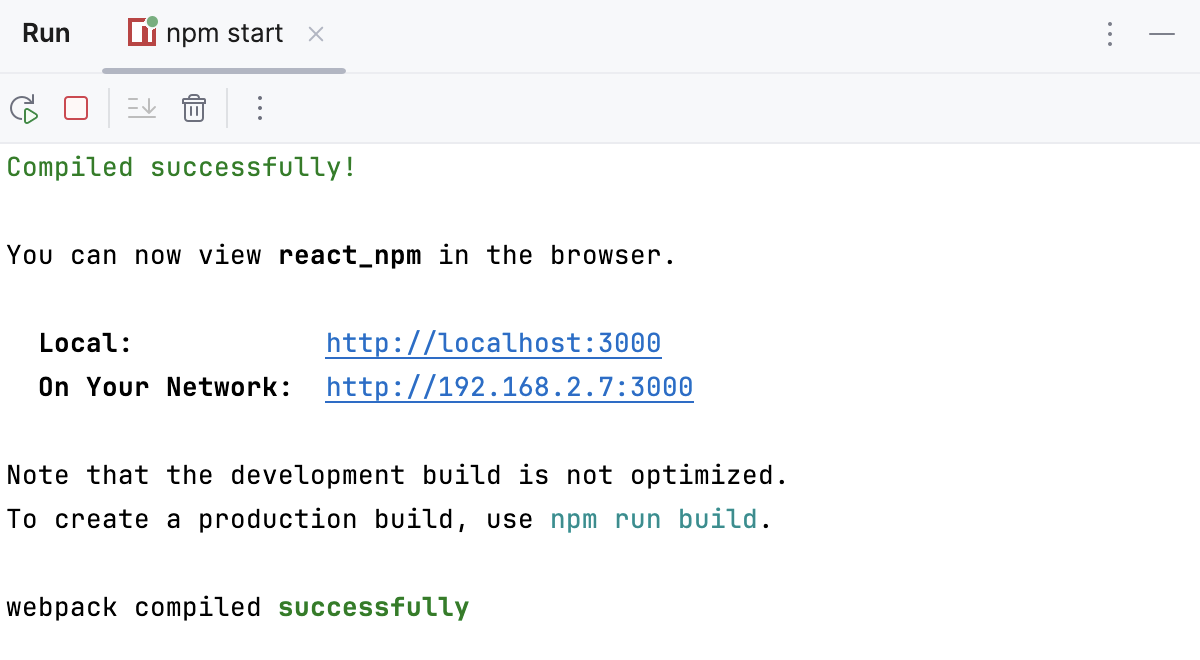Image resolution: width=1200 pixels, height=660 pixels.
Task: Open the console's more-options kebab menu
Action: click(x=259, y=108)
